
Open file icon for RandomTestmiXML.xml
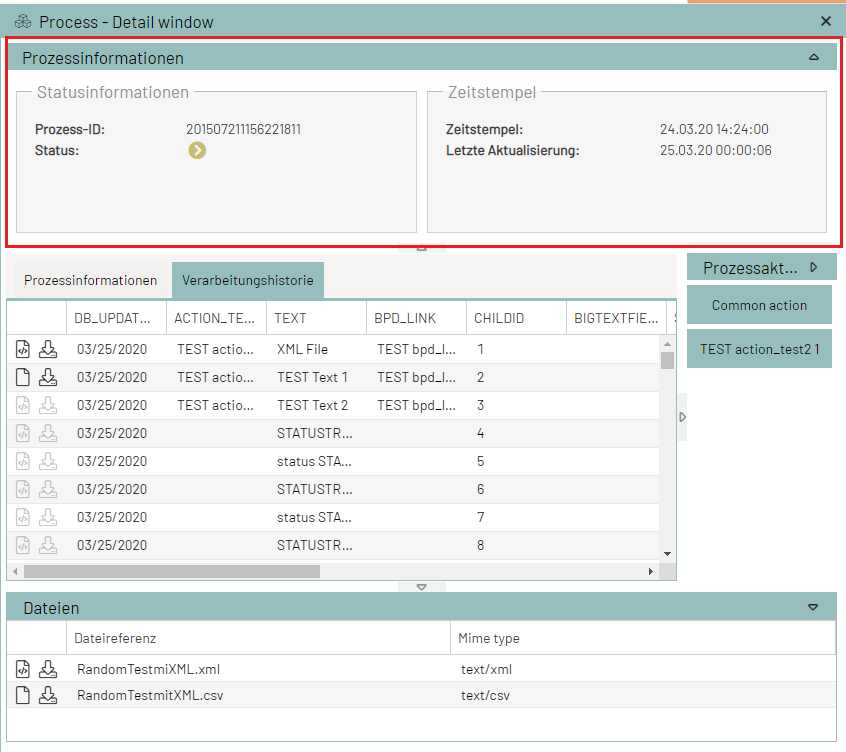tap(23, 669)
